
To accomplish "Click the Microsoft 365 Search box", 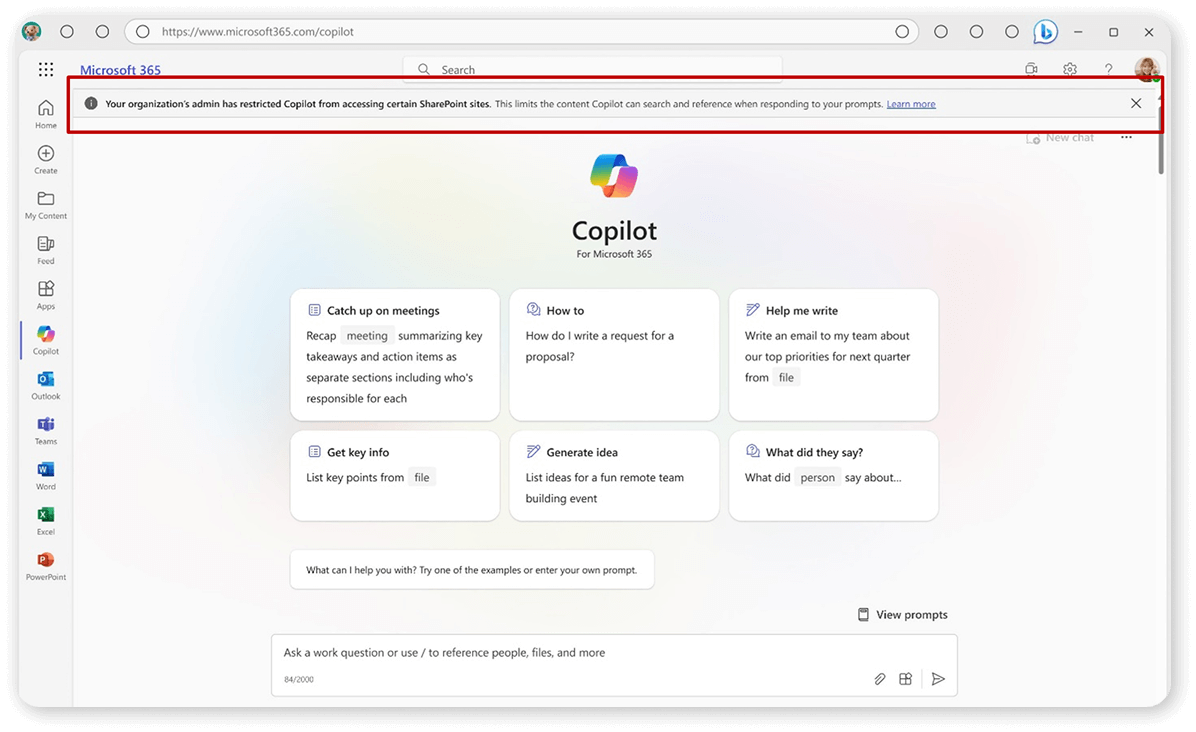I will coord(593,69).
